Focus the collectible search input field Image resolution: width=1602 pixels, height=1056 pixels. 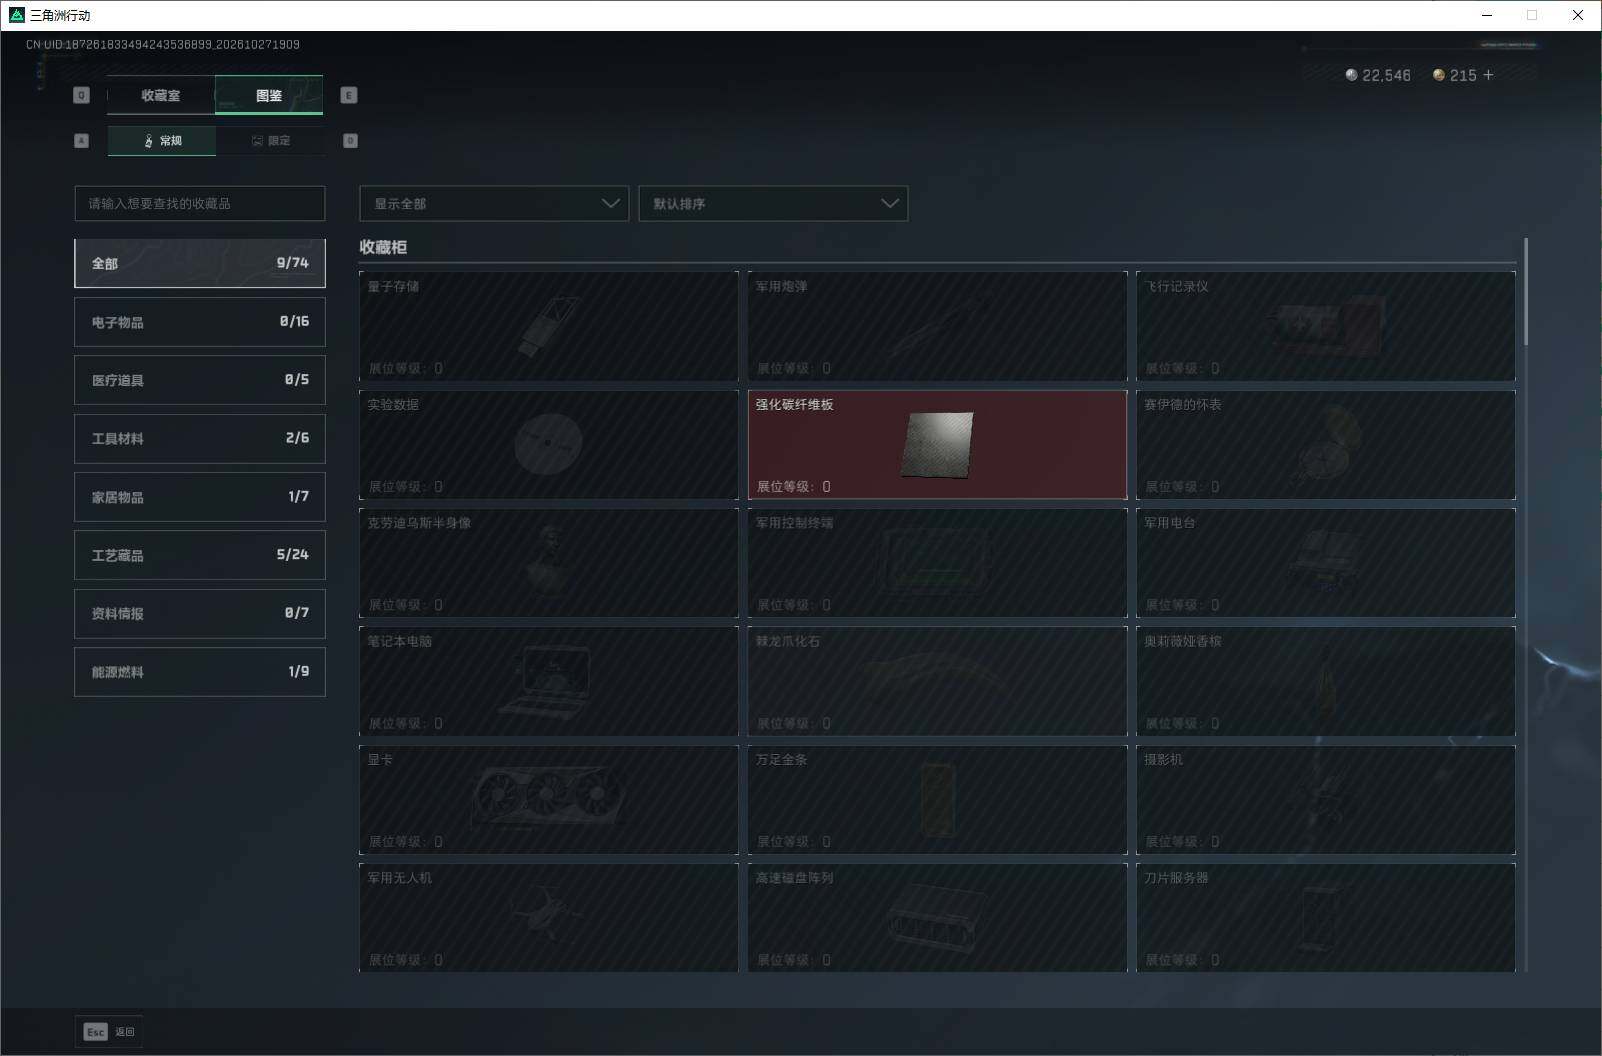[200, 203]
